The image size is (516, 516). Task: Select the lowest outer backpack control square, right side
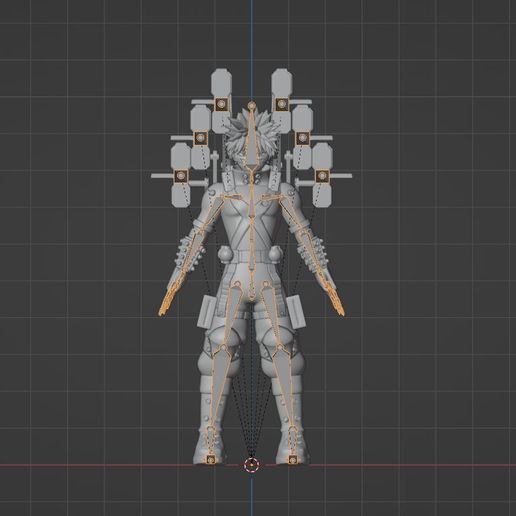click(322, 176)
